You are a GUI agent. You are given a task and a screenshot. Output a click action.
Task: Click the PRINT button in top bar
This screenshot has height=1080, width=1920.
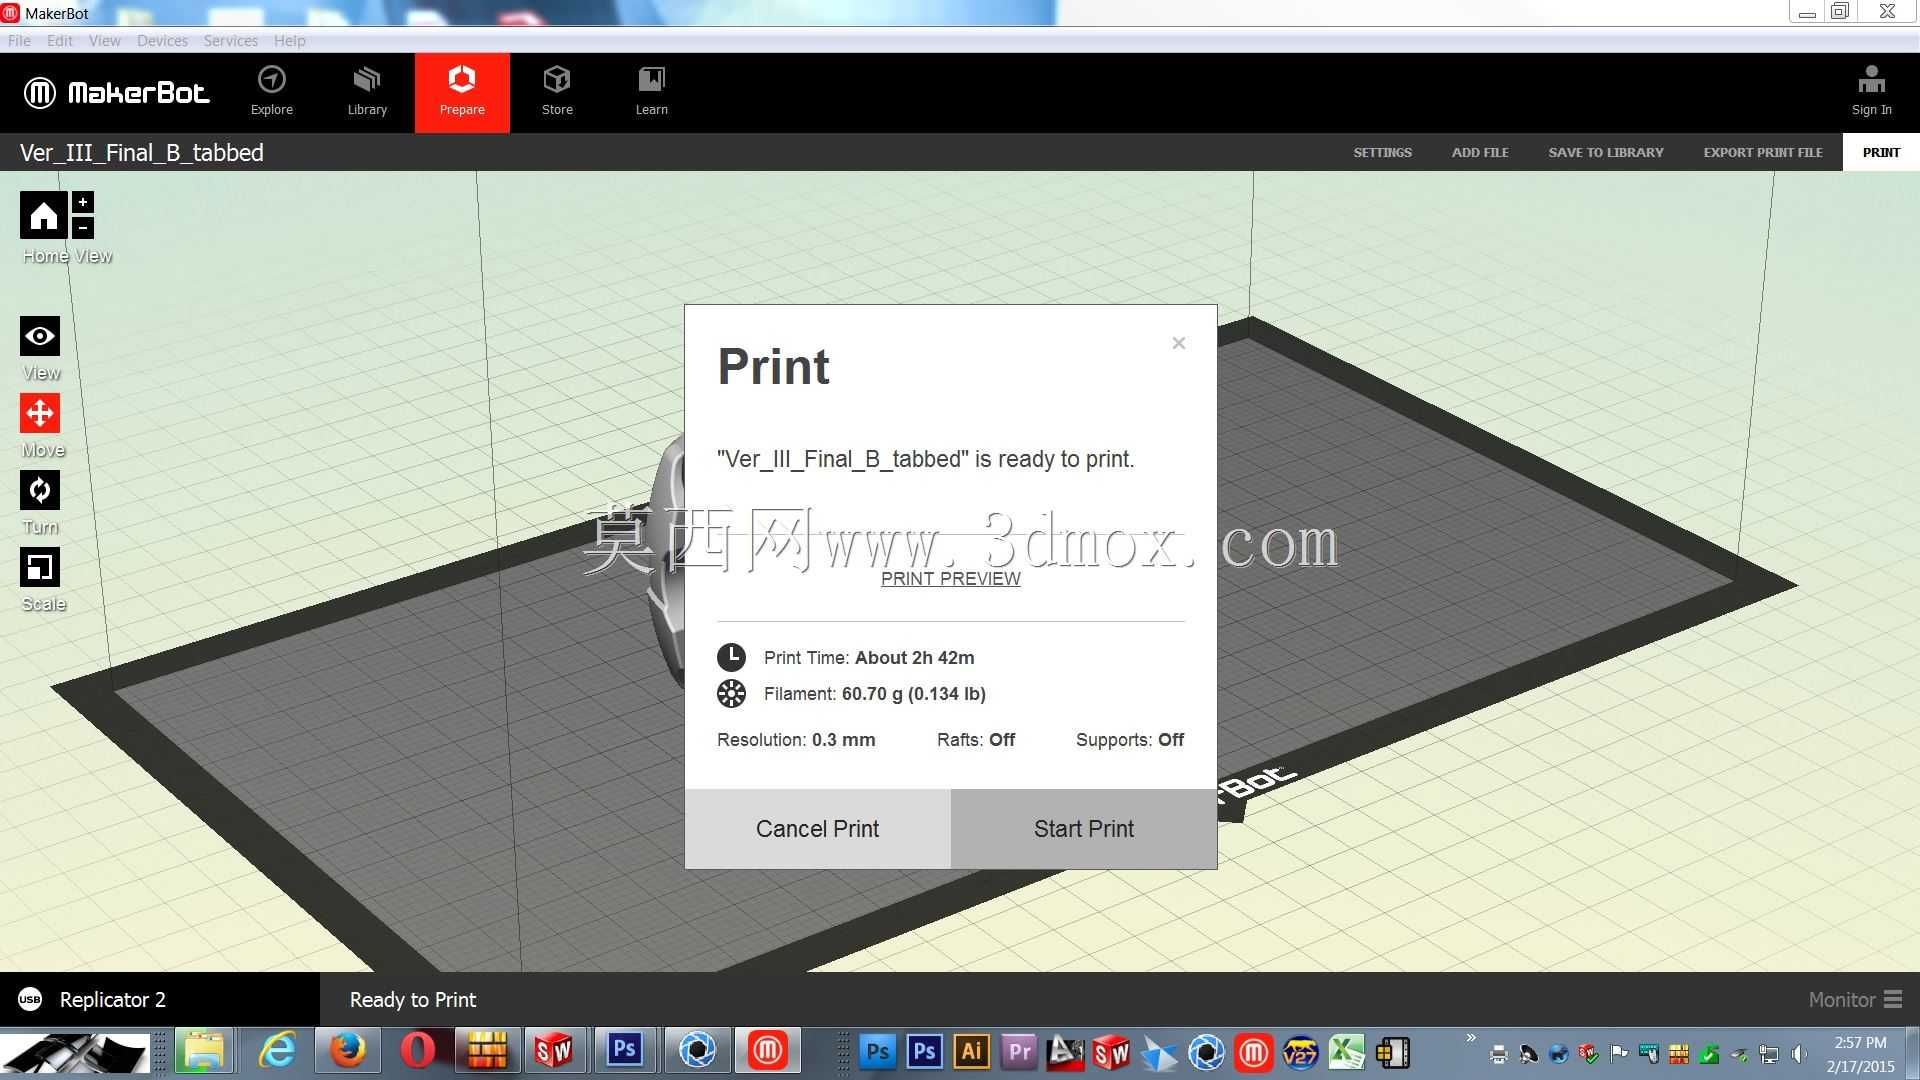click(x=1881, y=153)
